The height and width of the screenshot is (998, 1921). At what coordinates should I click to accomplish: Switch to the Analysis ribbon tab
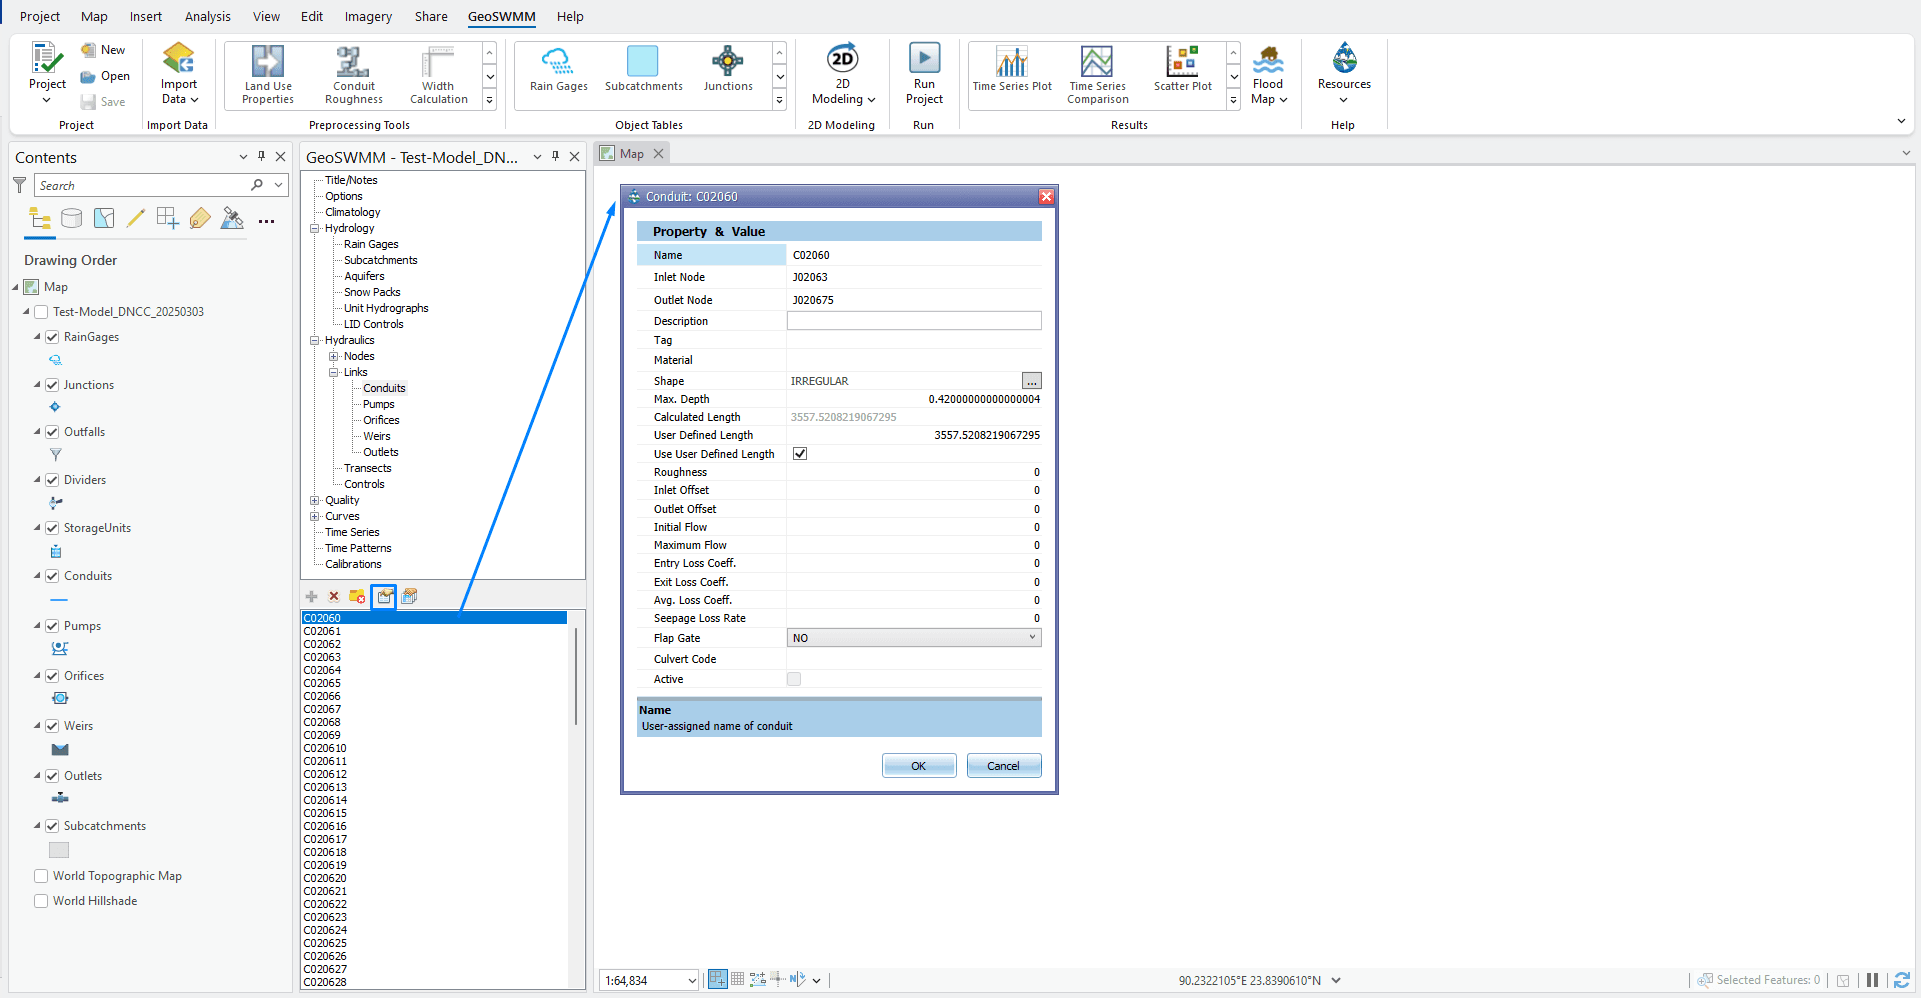pos(207,16)
